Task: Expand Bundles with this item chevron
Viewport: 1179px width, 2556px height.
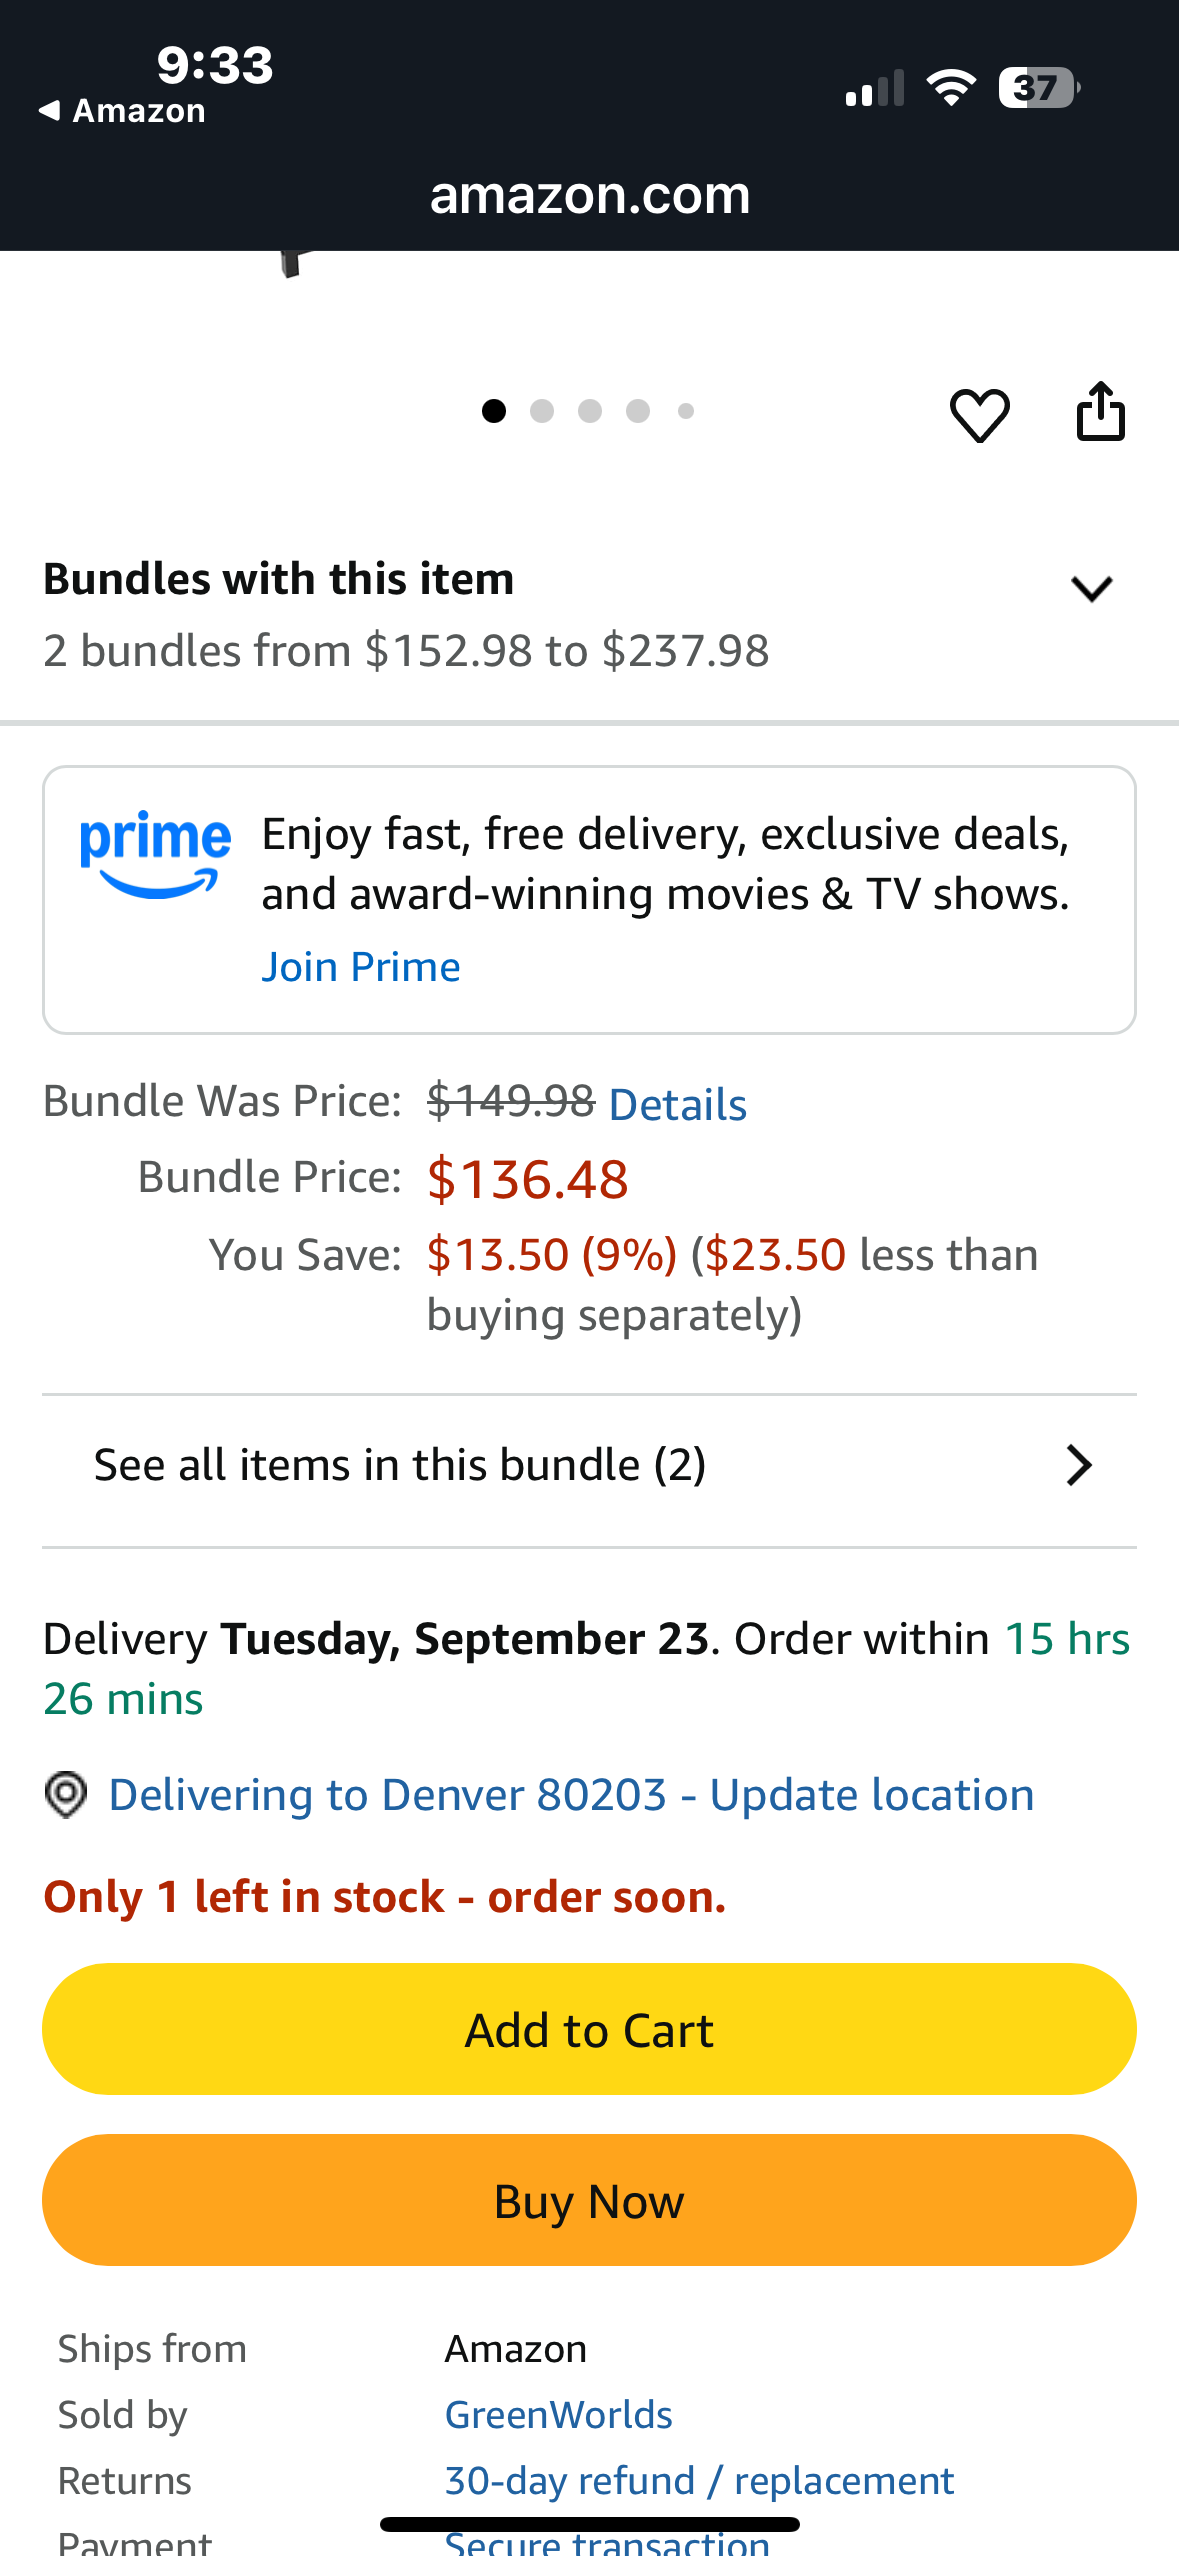Action: (1091, 588)
